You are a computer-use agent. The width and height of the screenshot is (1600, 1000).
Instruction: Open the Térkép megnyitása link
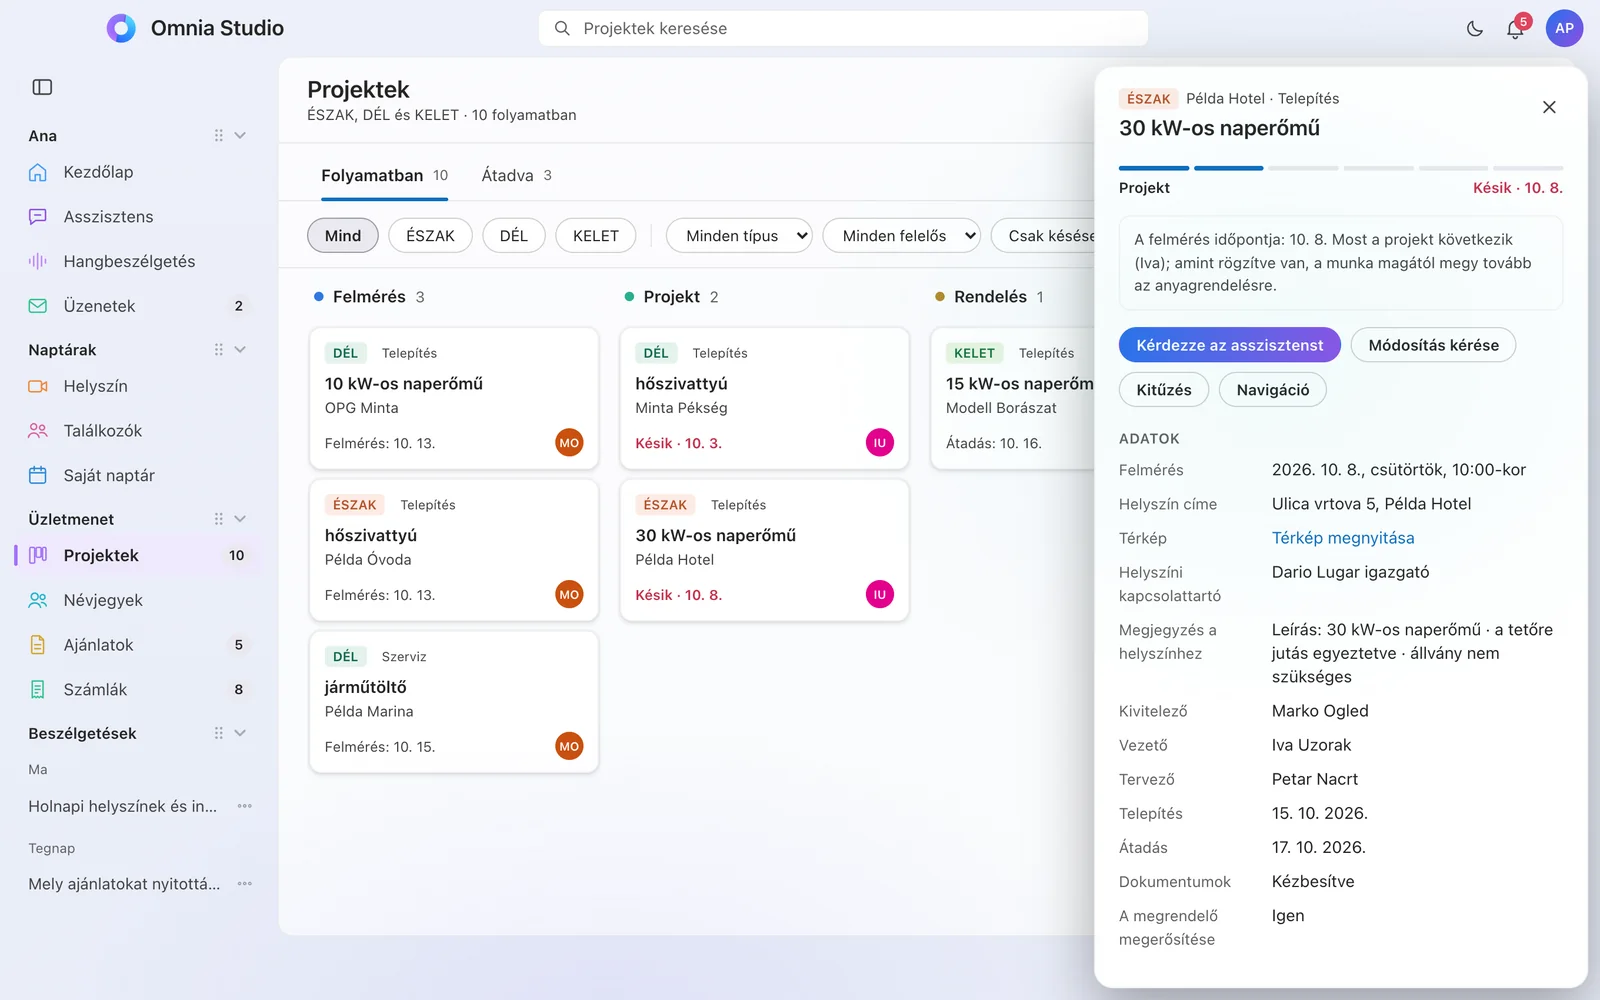[1343, 538]
